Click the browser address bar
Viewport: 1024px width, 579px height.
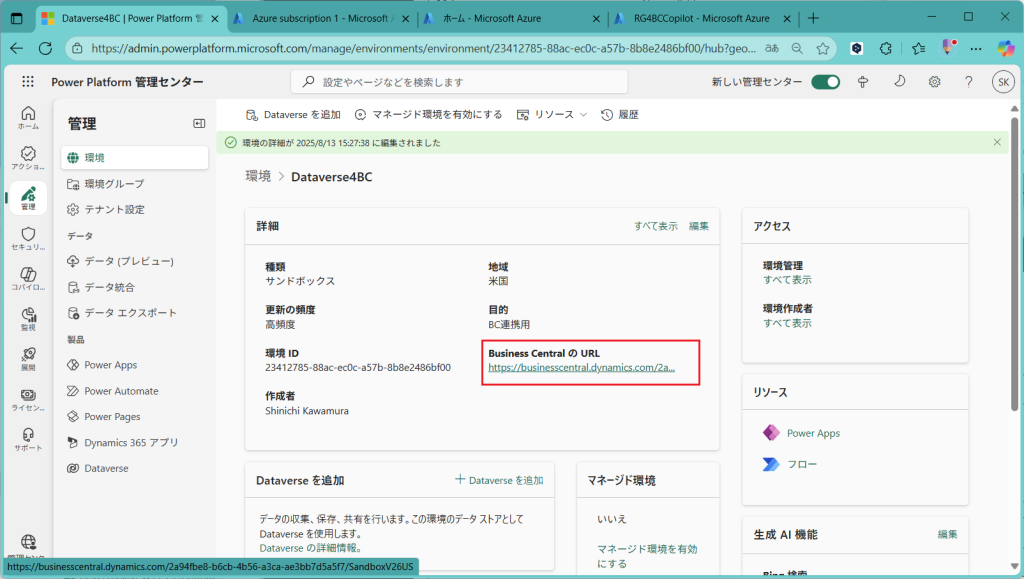click(423, 48)
